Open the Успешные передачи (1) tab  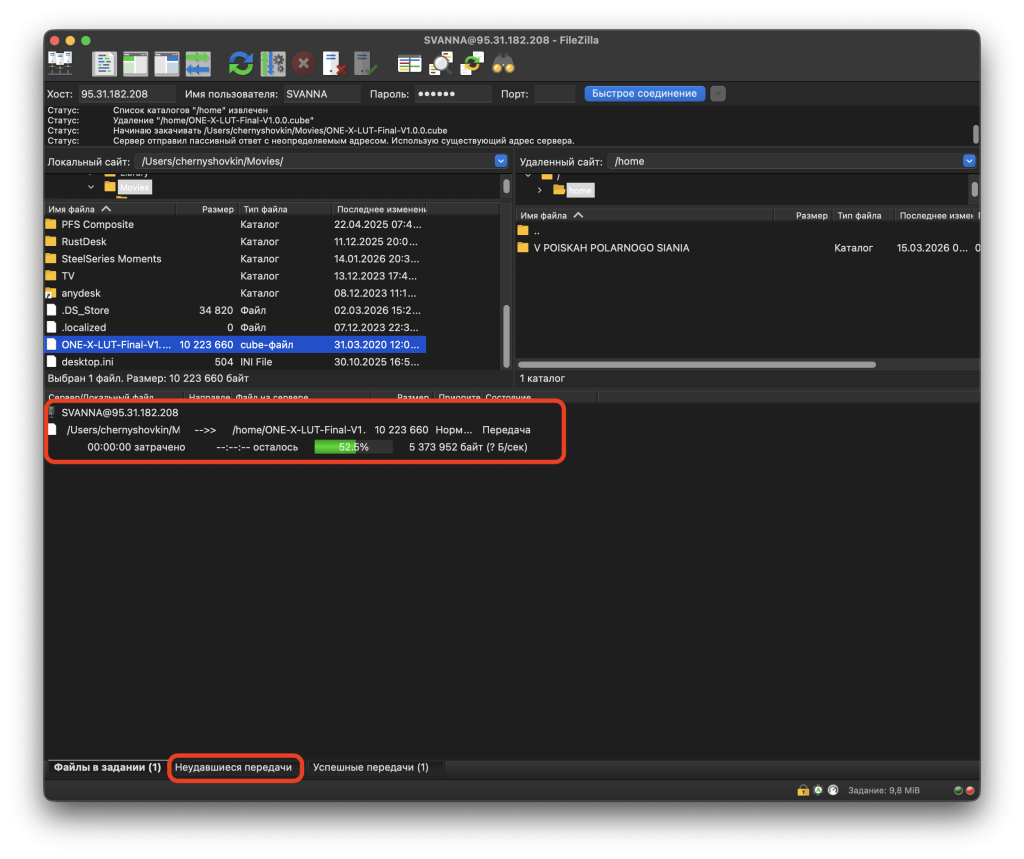pyautogui.click(x=370, y=767)
